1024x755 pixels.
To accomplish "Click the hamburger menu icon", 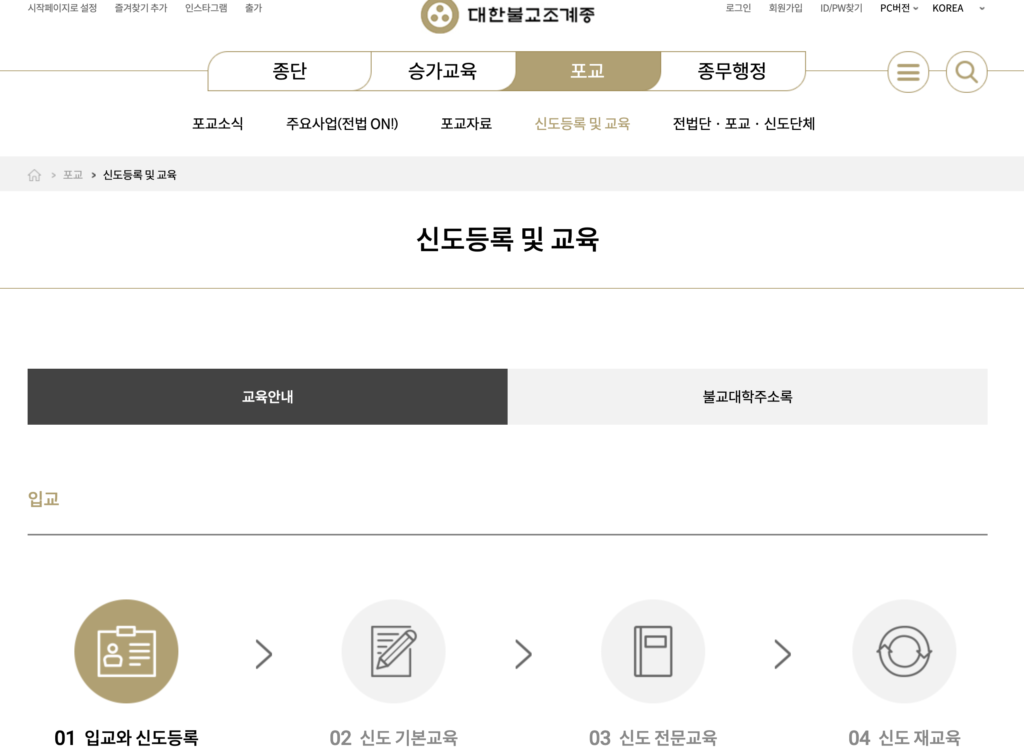I will 908,72.
